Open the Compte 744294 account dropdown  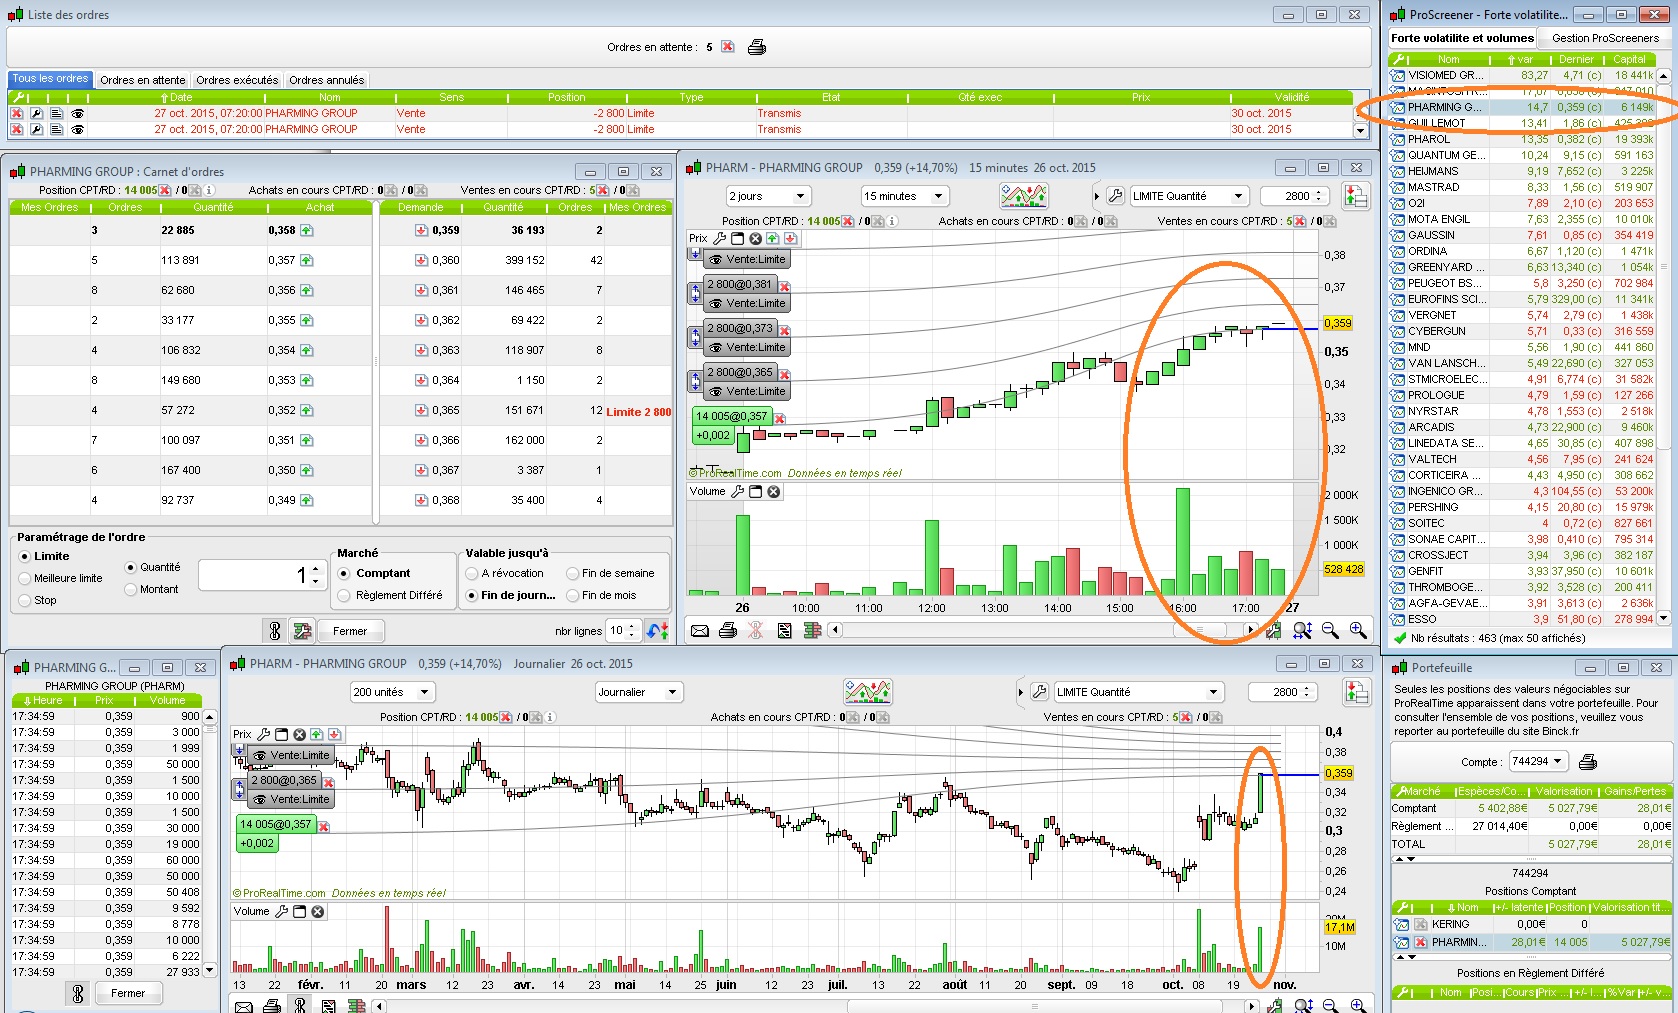[1538, 762]
